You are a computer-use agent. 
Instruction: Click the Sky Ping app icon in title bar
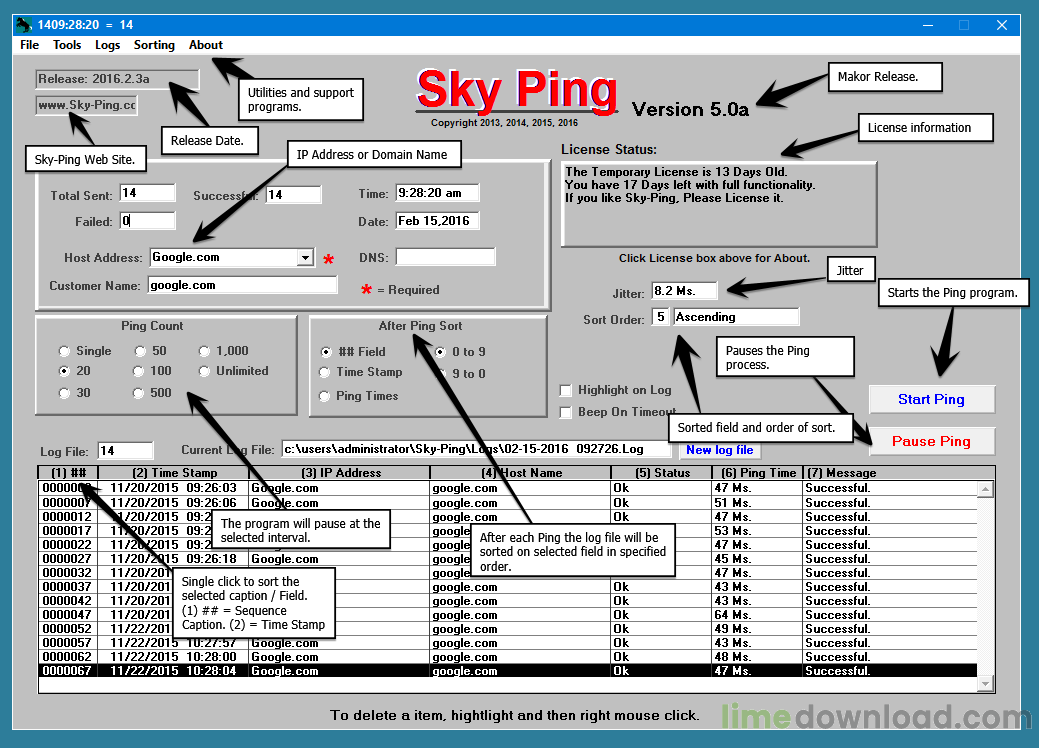[x=24, y=25]
